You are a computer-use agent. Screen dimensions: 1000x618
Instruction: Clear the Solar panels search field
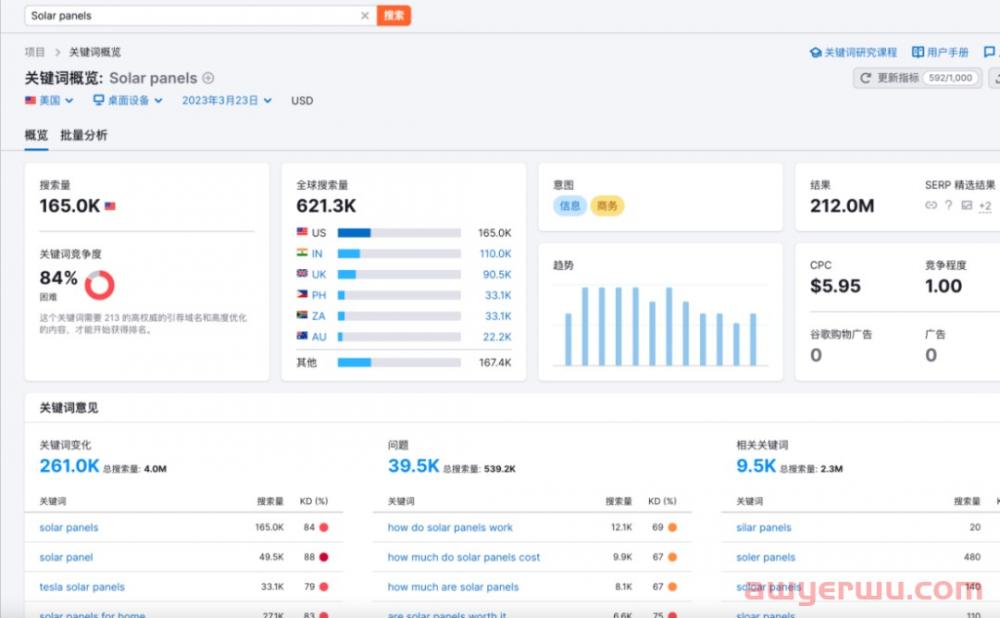(x=365, y=16)
